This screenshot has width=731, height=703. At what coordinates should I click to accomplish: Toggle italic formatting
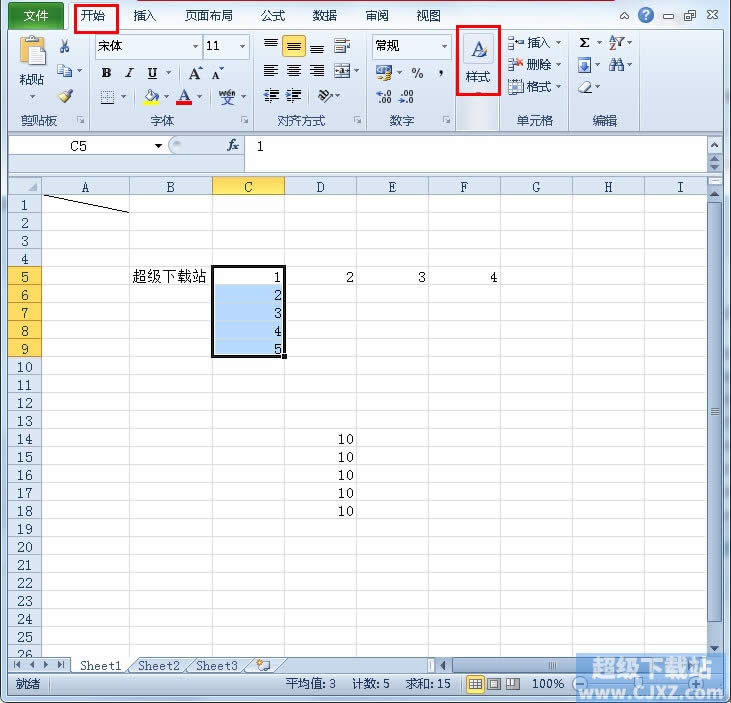coord(129,73)
